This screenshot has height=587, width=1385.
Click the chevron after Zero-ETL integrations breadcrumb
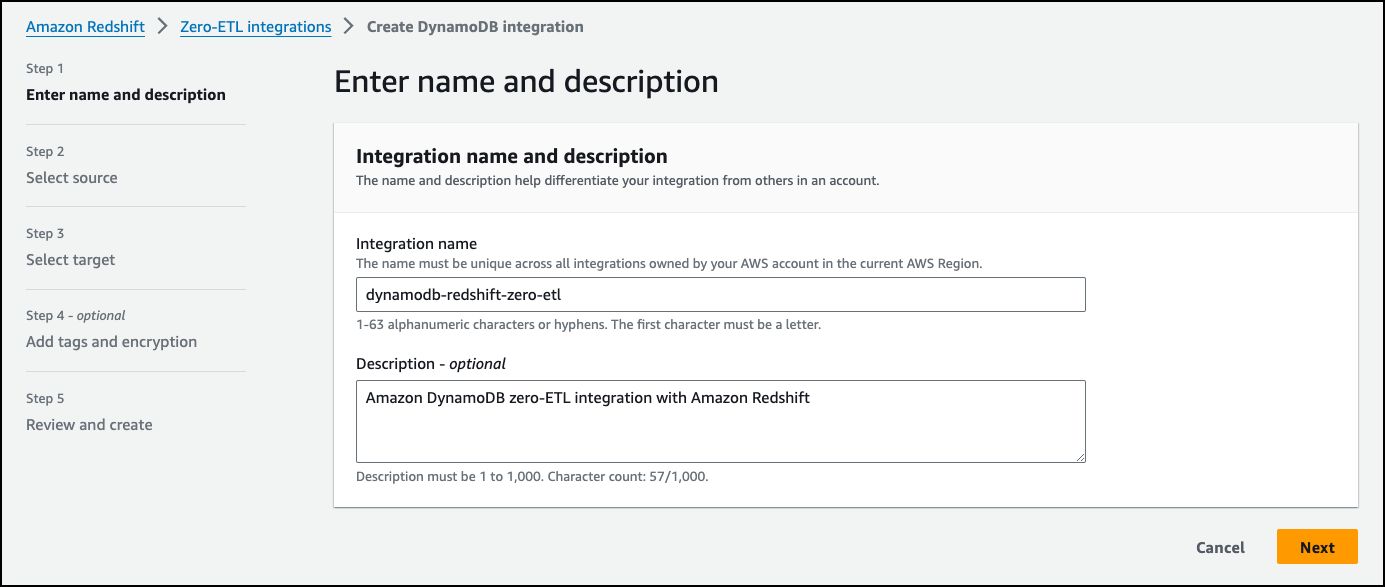(349, 27)
